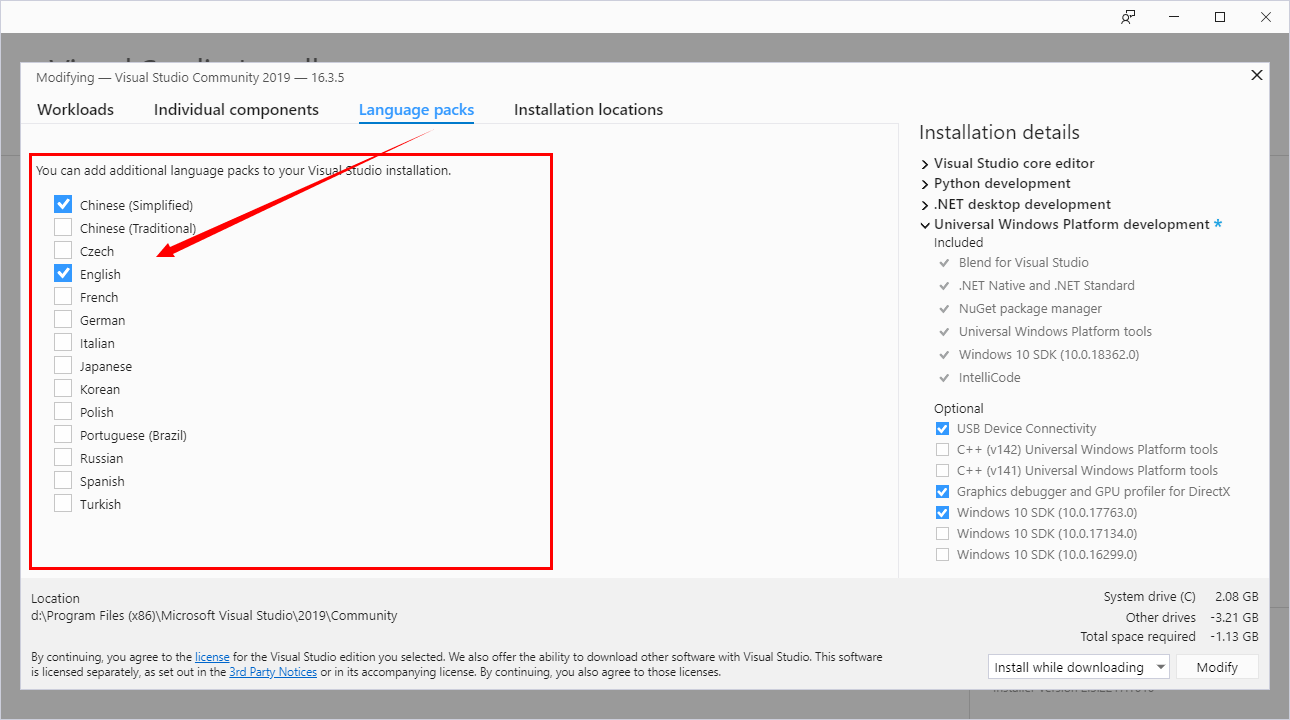Click the feedback icon in title bar
This screenshot has width=1290, height=720.
pos(1128,17)
